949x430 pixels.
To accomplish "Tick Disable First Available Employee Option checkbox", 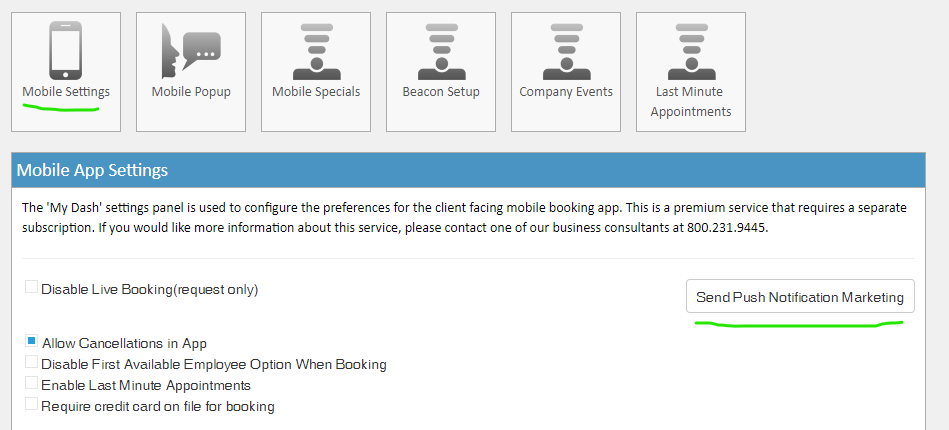I will click(31, 362).
